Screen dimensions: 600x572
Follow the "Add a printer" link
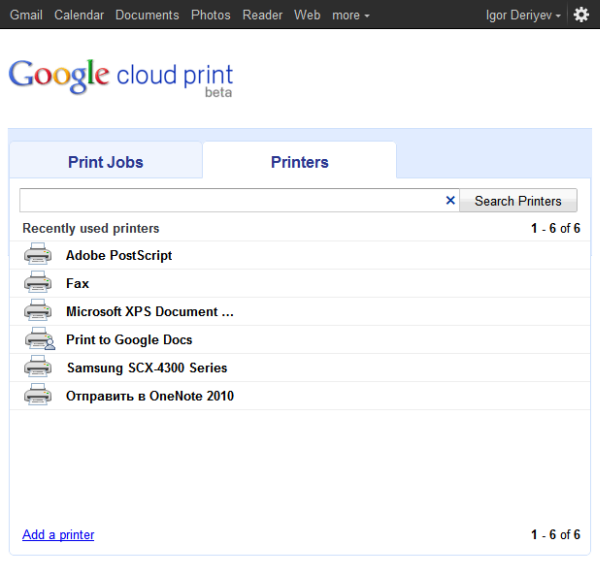coord(58,535)
